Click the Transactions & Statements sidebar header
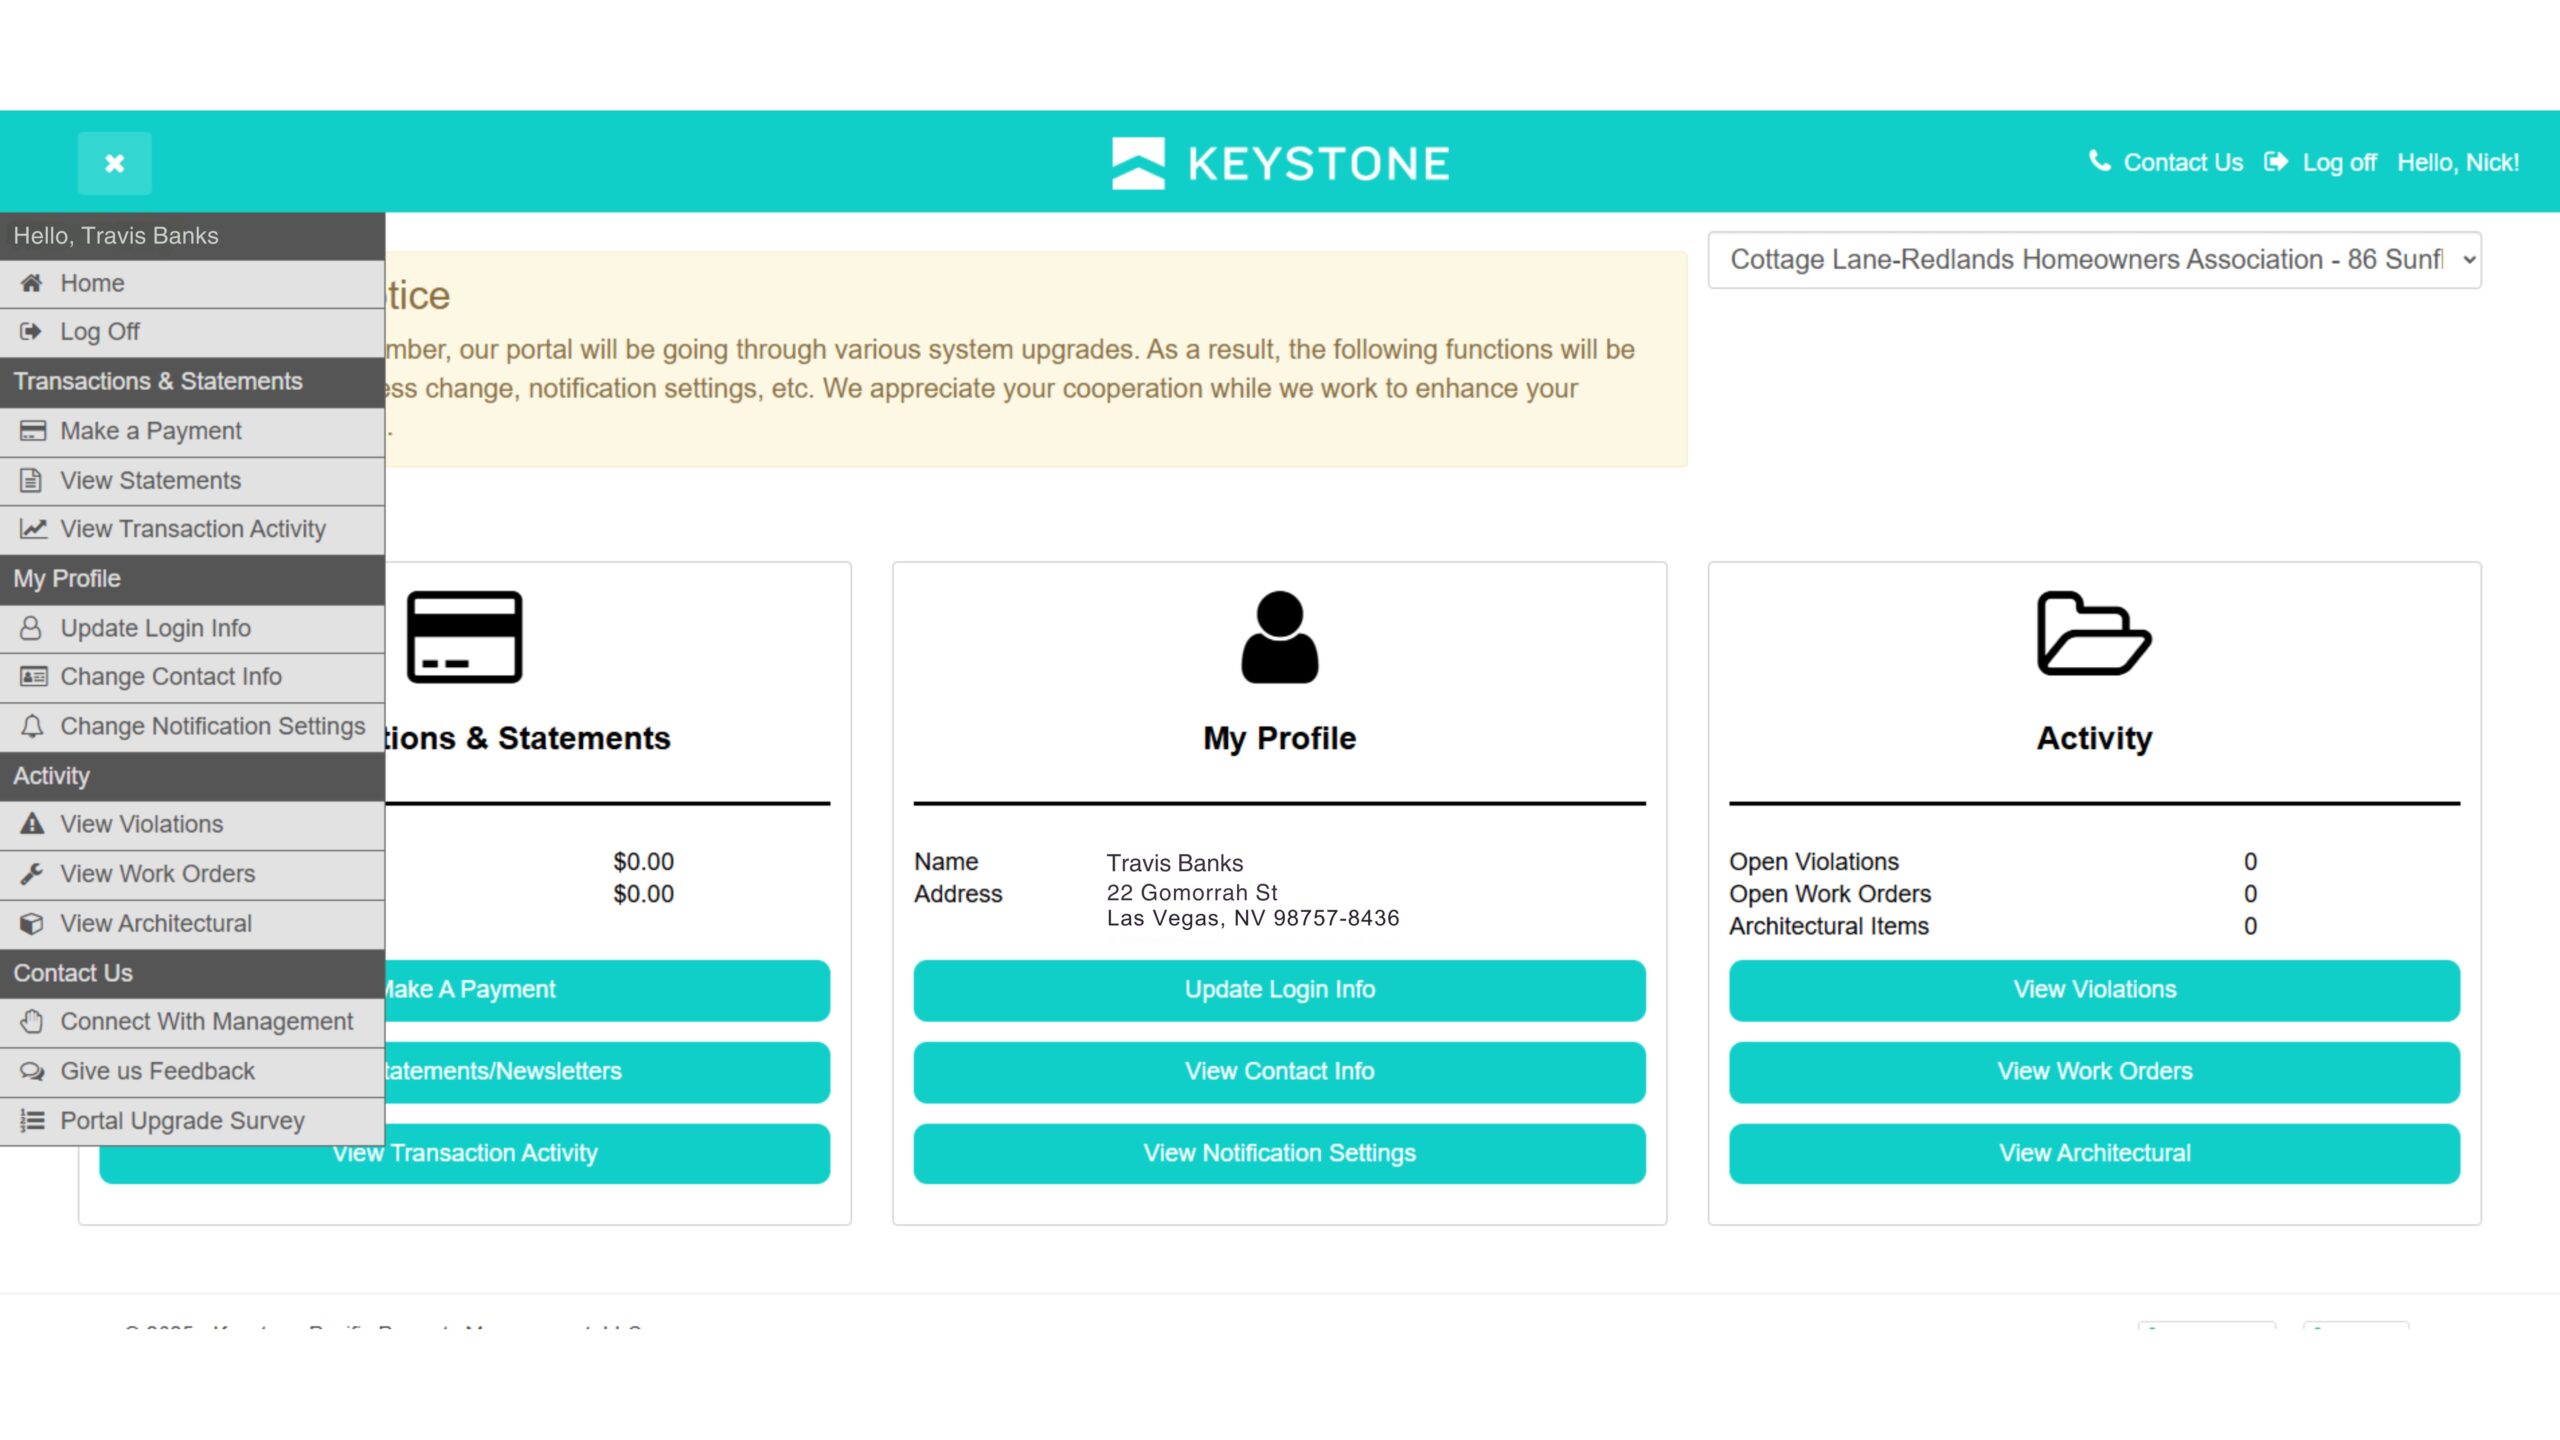The height and width of the screenshot is (1440, 2560). [192, 382]
